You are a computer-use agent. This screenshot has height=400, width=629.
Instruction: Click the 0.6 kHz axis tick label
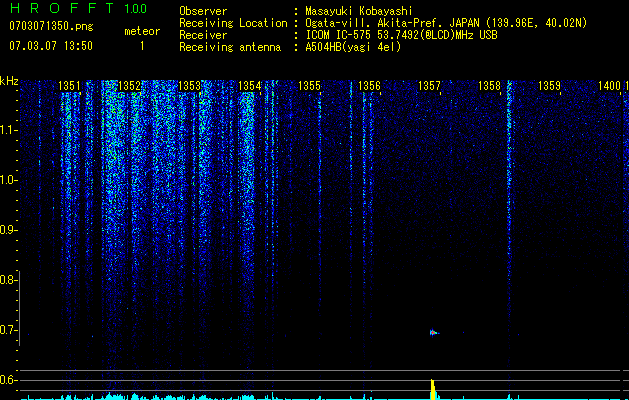[x=8, y=380]
